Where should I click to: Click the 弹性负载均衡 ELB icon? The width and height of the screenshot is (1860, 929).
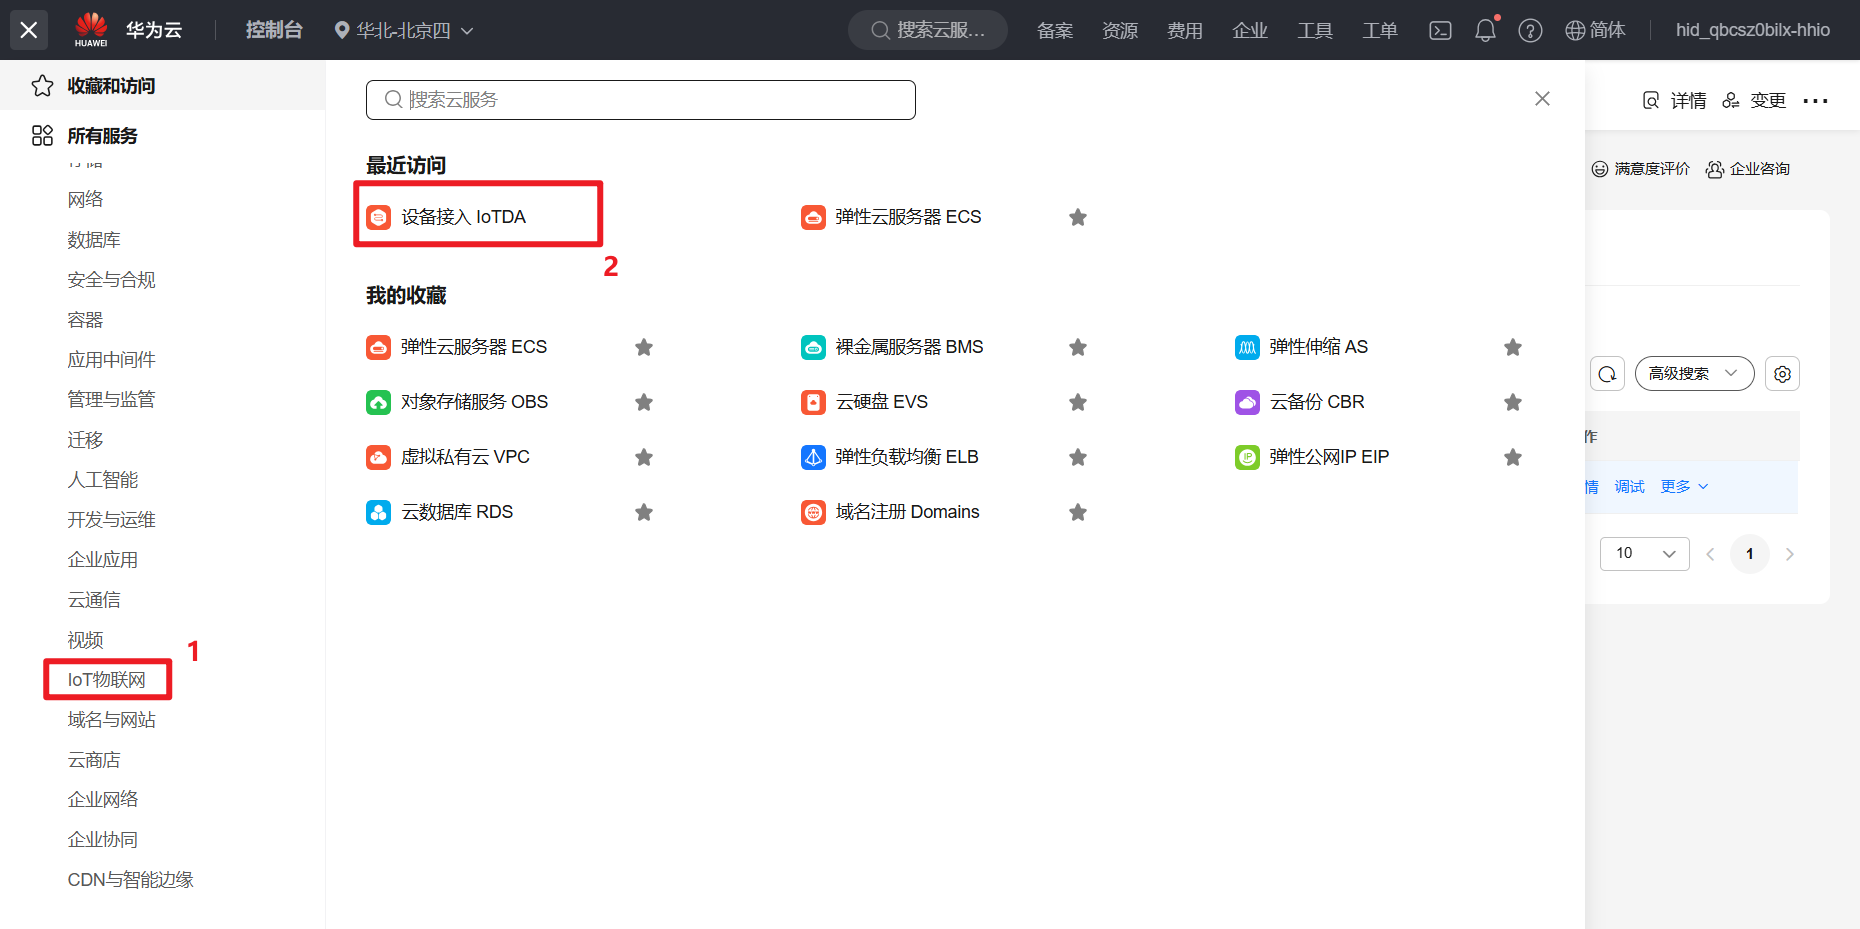(x=813, y=457)
